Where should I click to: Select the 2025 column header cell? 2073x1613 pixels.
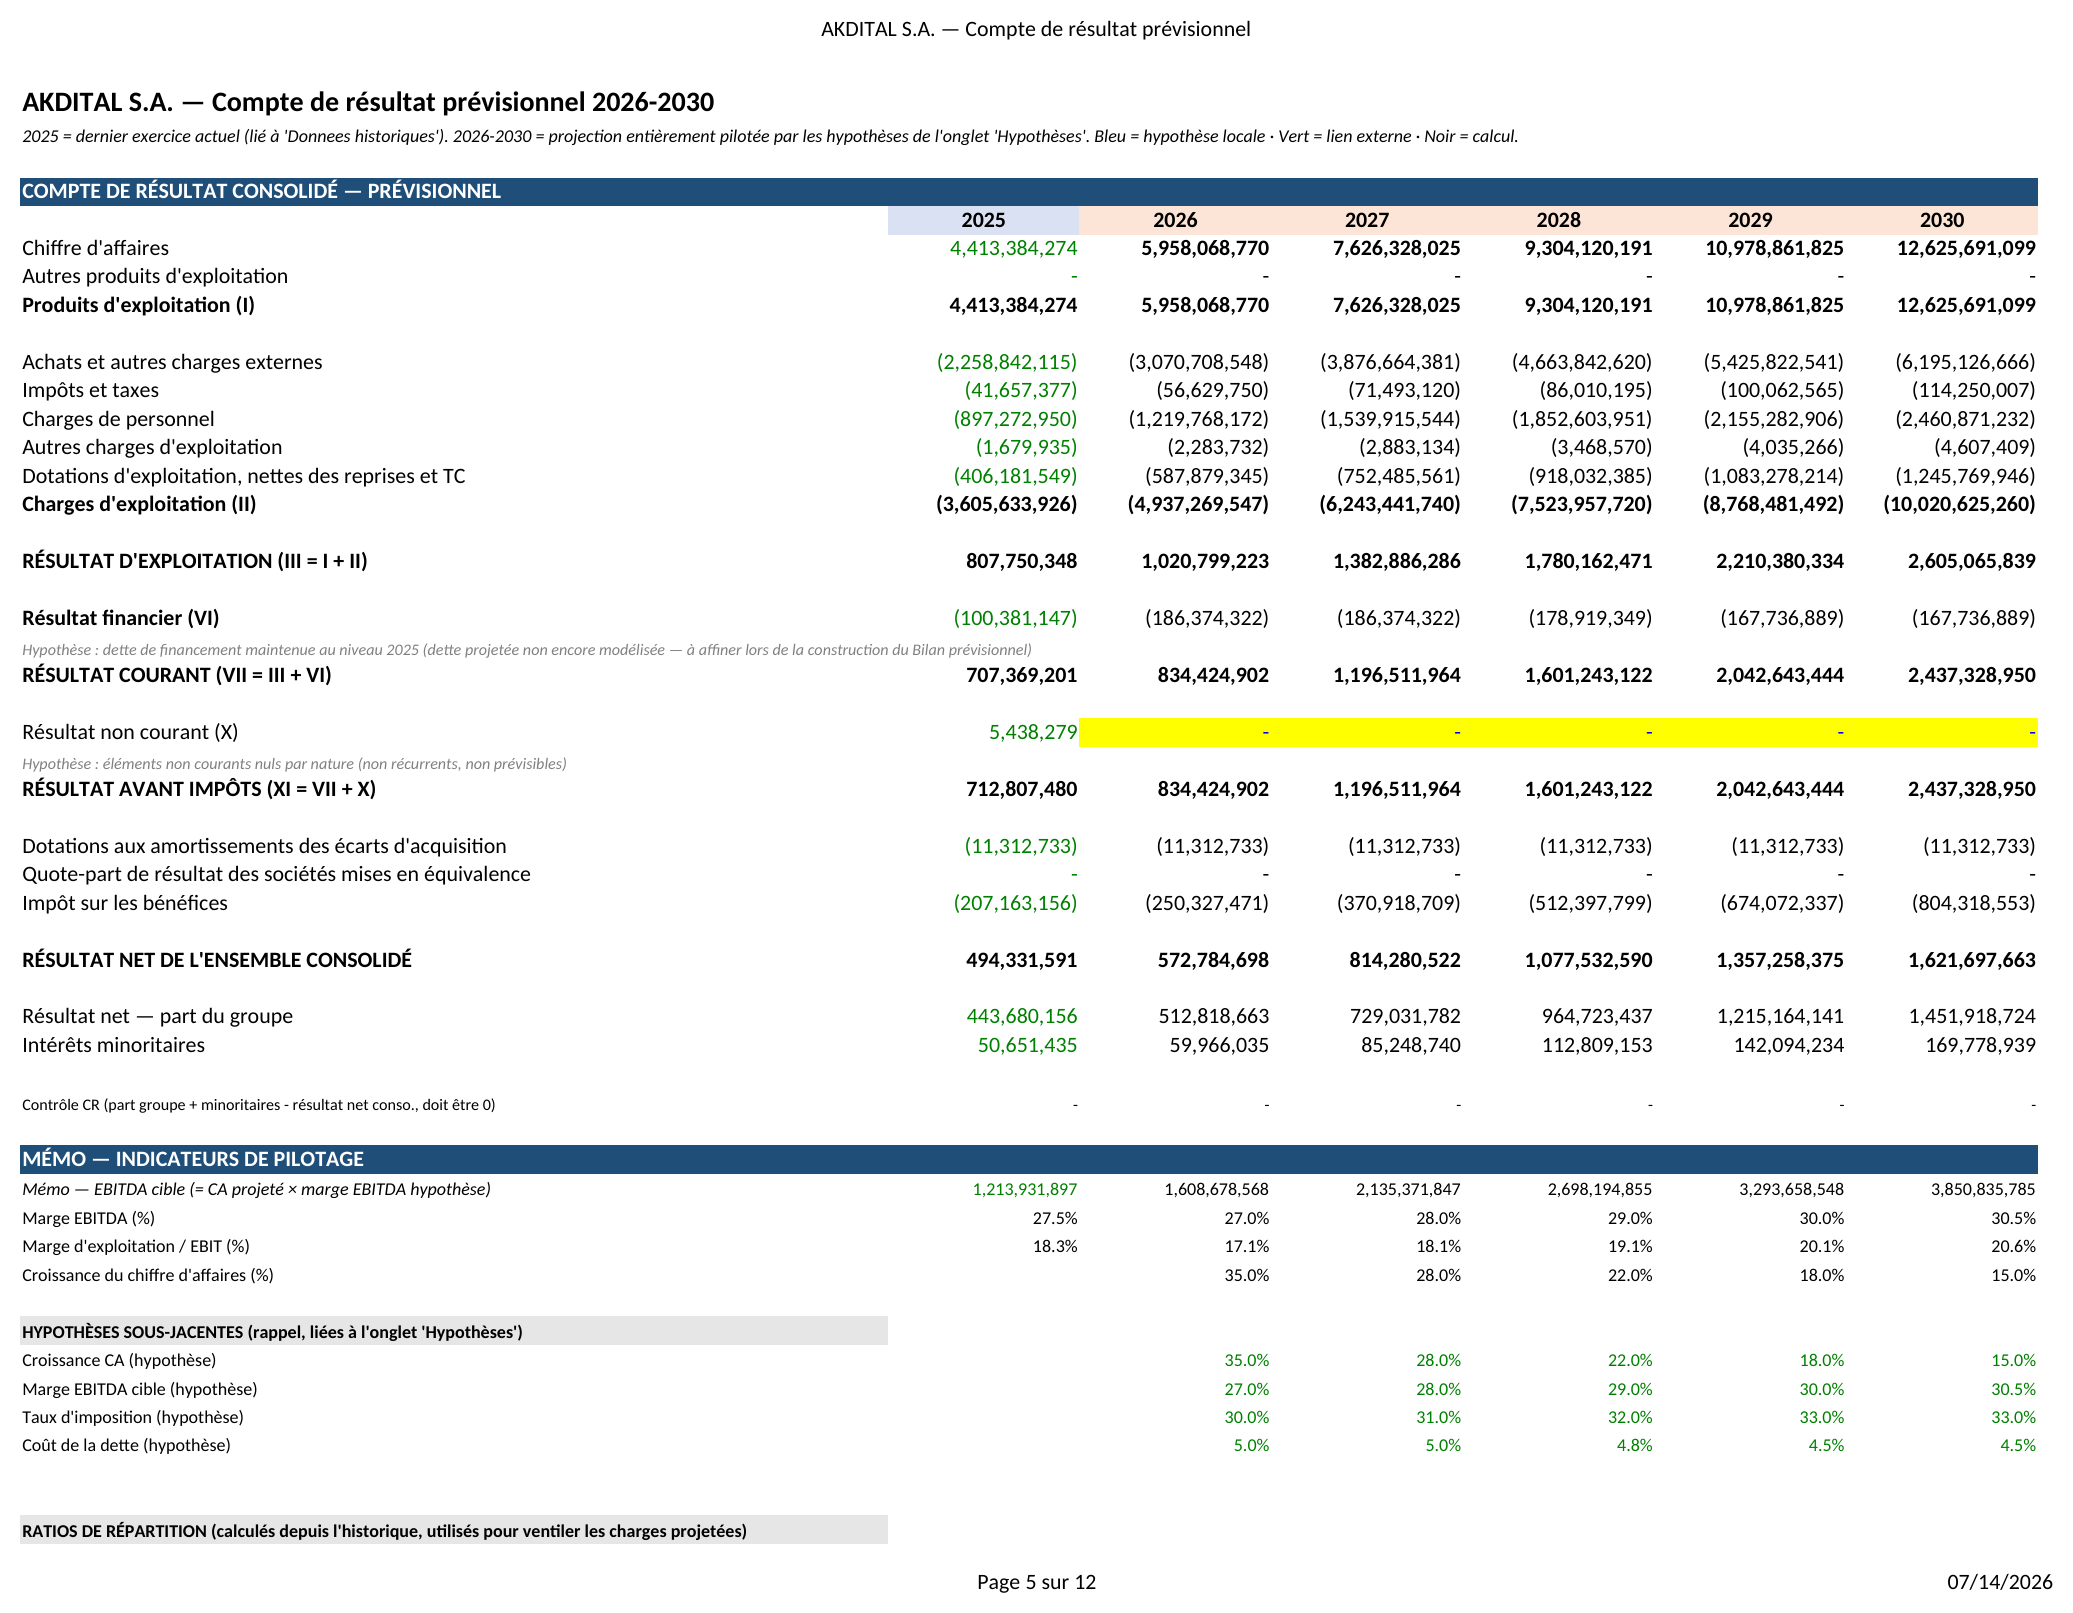[983, 220]
